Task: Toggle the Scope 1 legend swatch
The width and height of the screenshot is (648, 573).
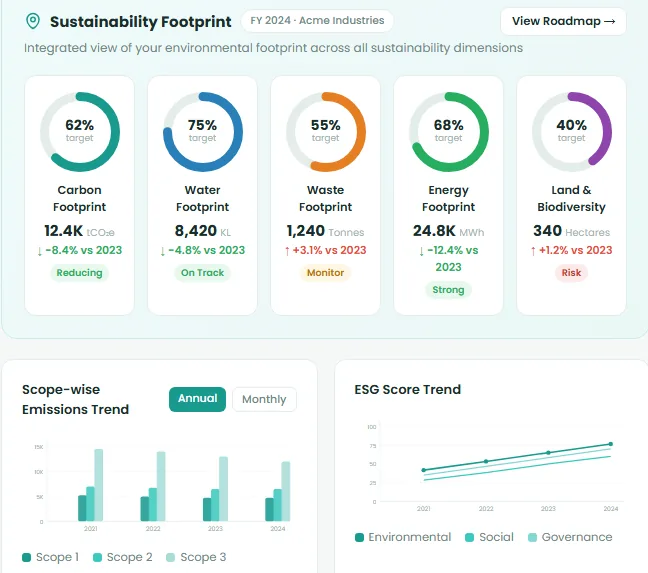Action: 26,557
